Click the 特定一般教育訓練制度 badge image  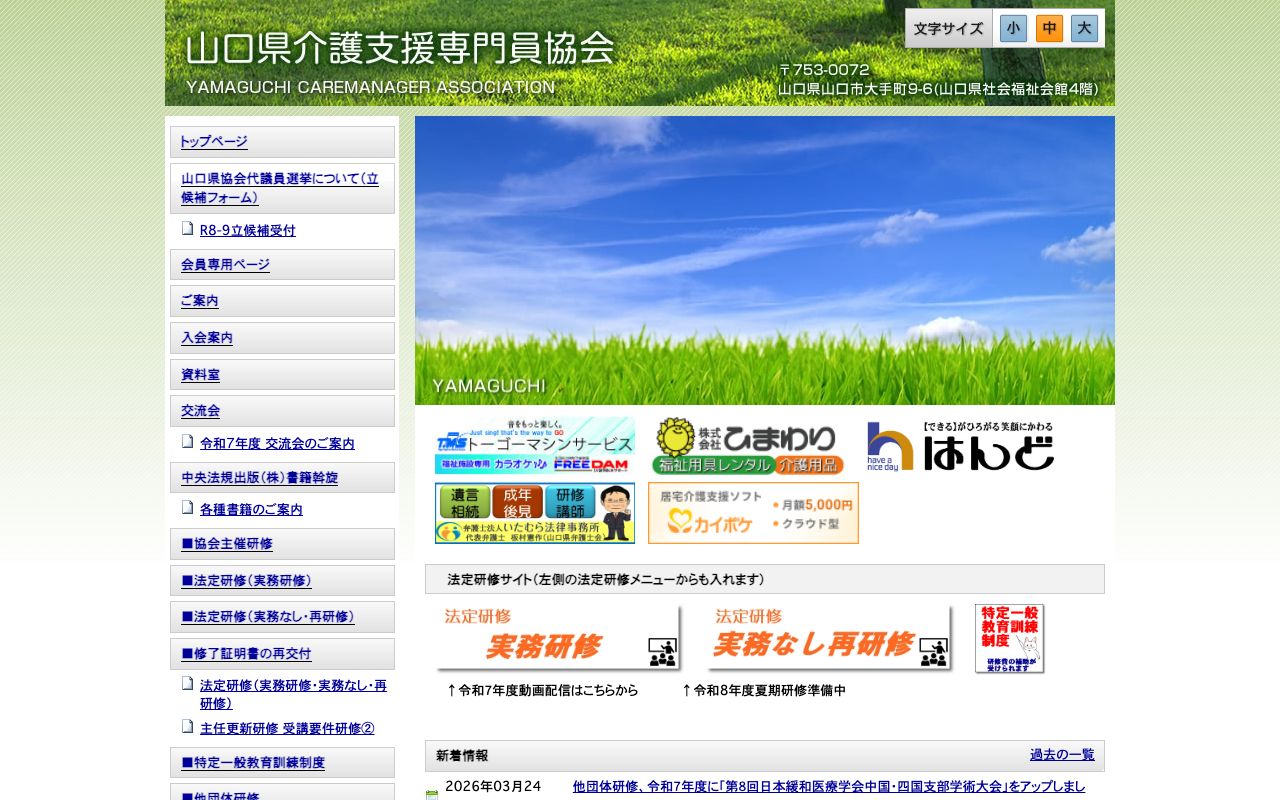coord(1008,638)
